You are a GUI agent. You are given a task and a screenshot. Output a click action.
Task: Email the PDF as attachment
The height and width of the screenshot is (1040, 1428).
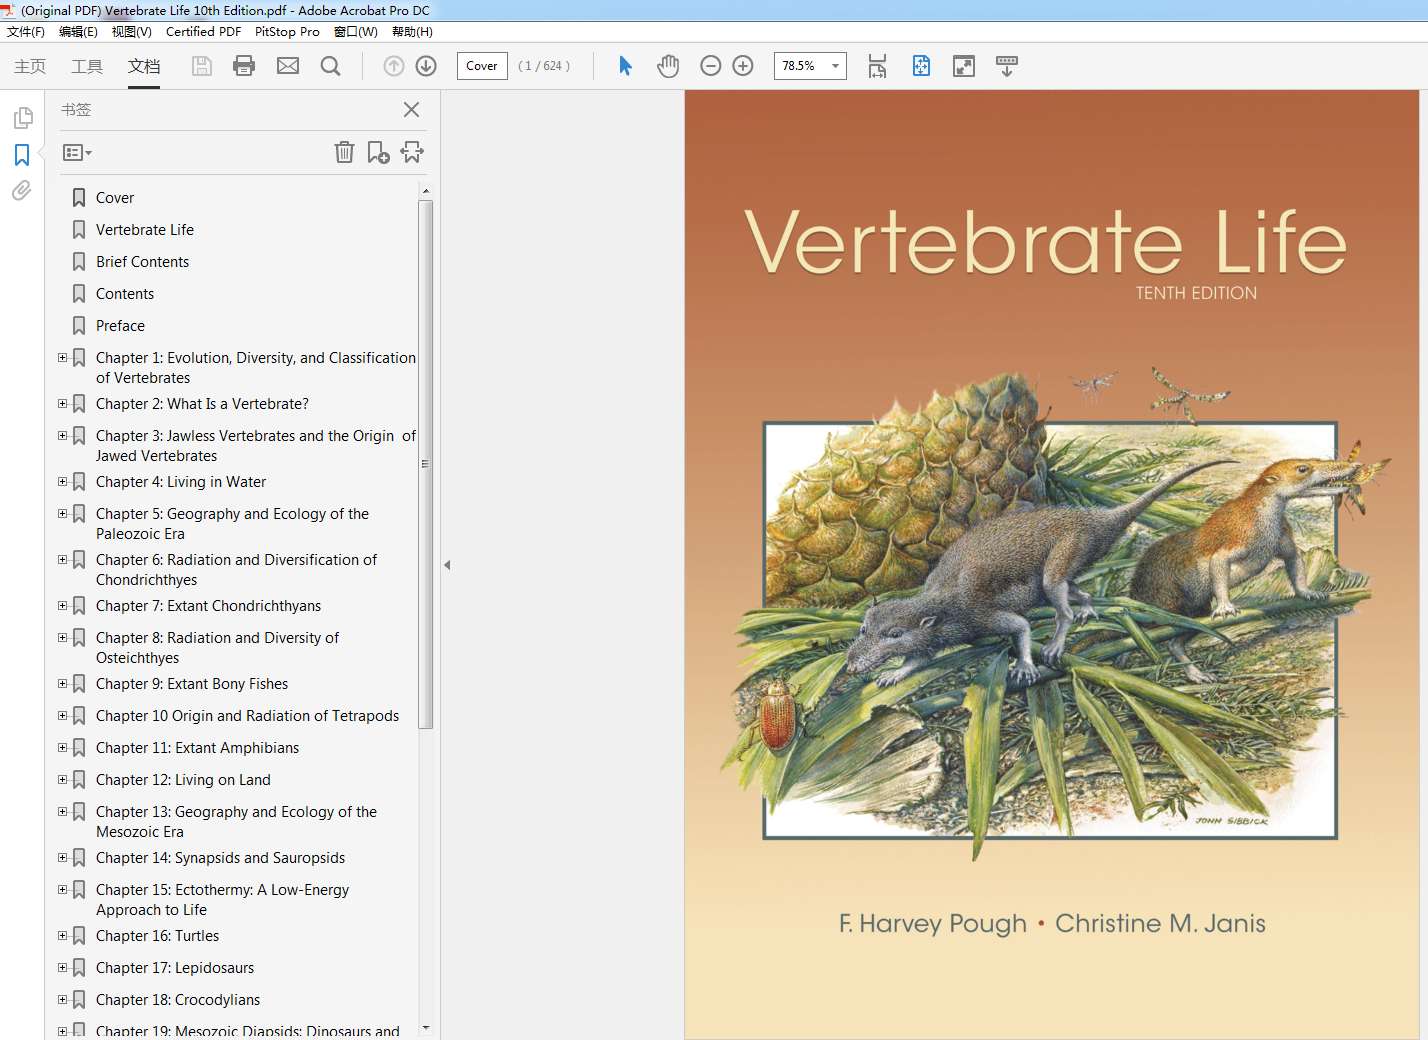tap(288, 66)
